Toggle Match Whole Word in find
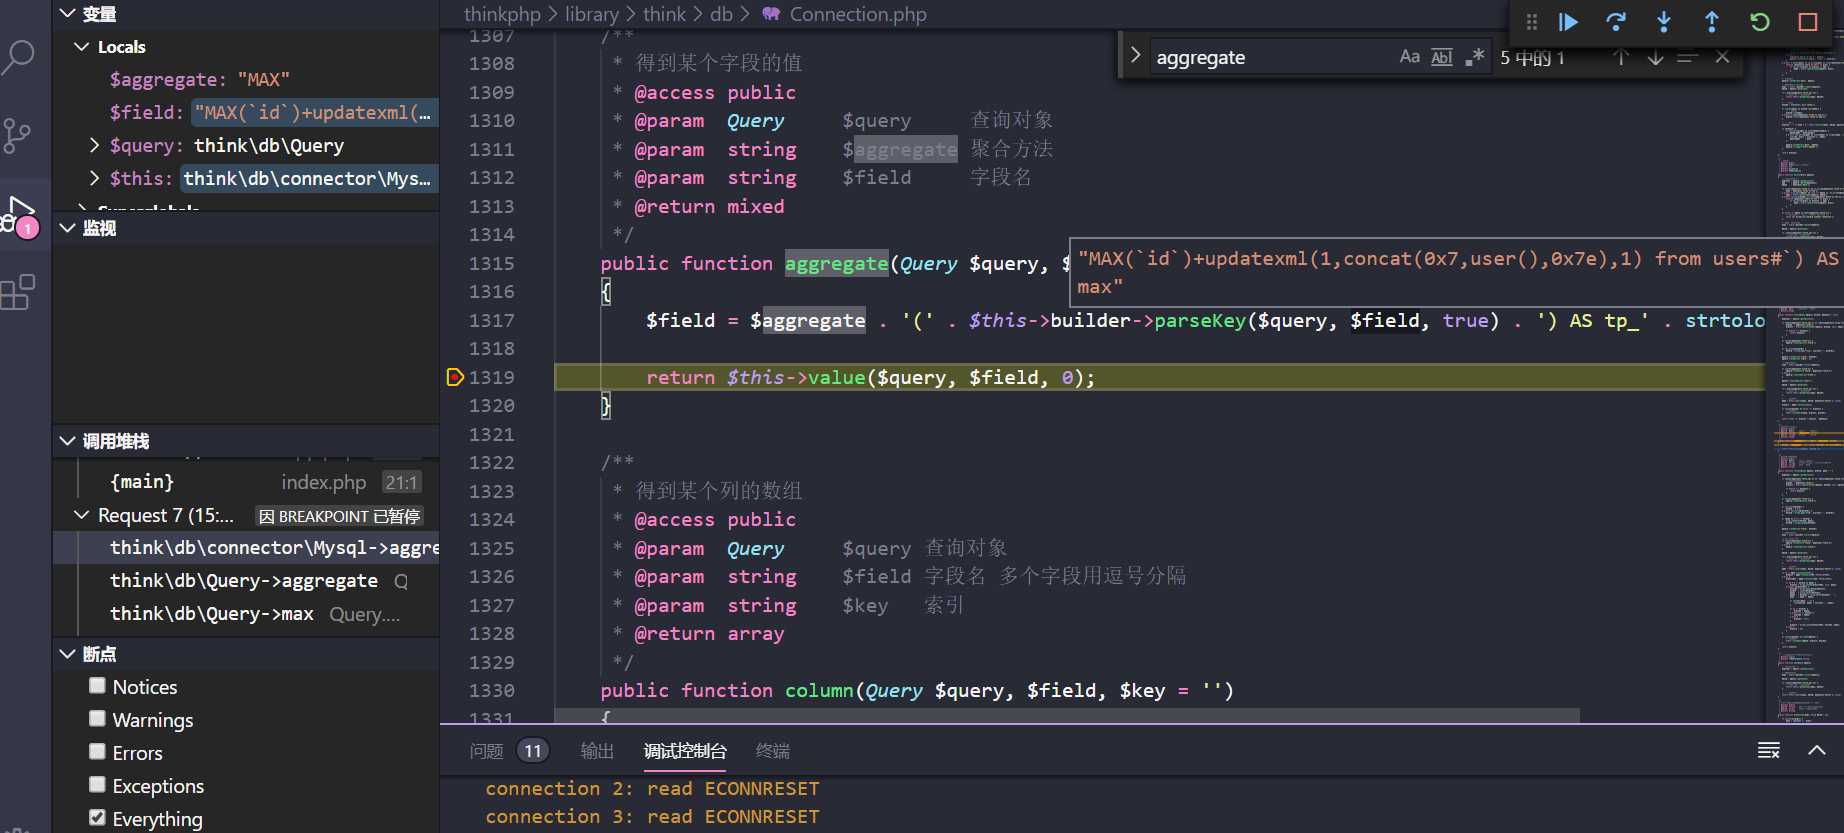This screenshot has width=1844, height=833. [x=1442, y=57]
